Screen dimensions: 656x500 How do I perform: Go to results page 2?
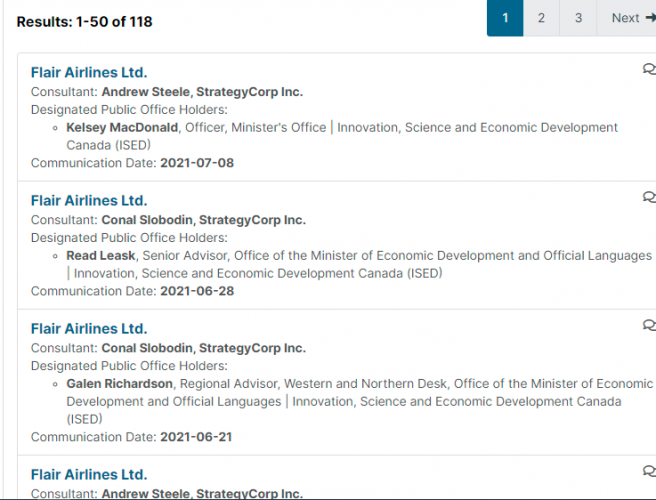pyautogui.click(x=541, y=18)
